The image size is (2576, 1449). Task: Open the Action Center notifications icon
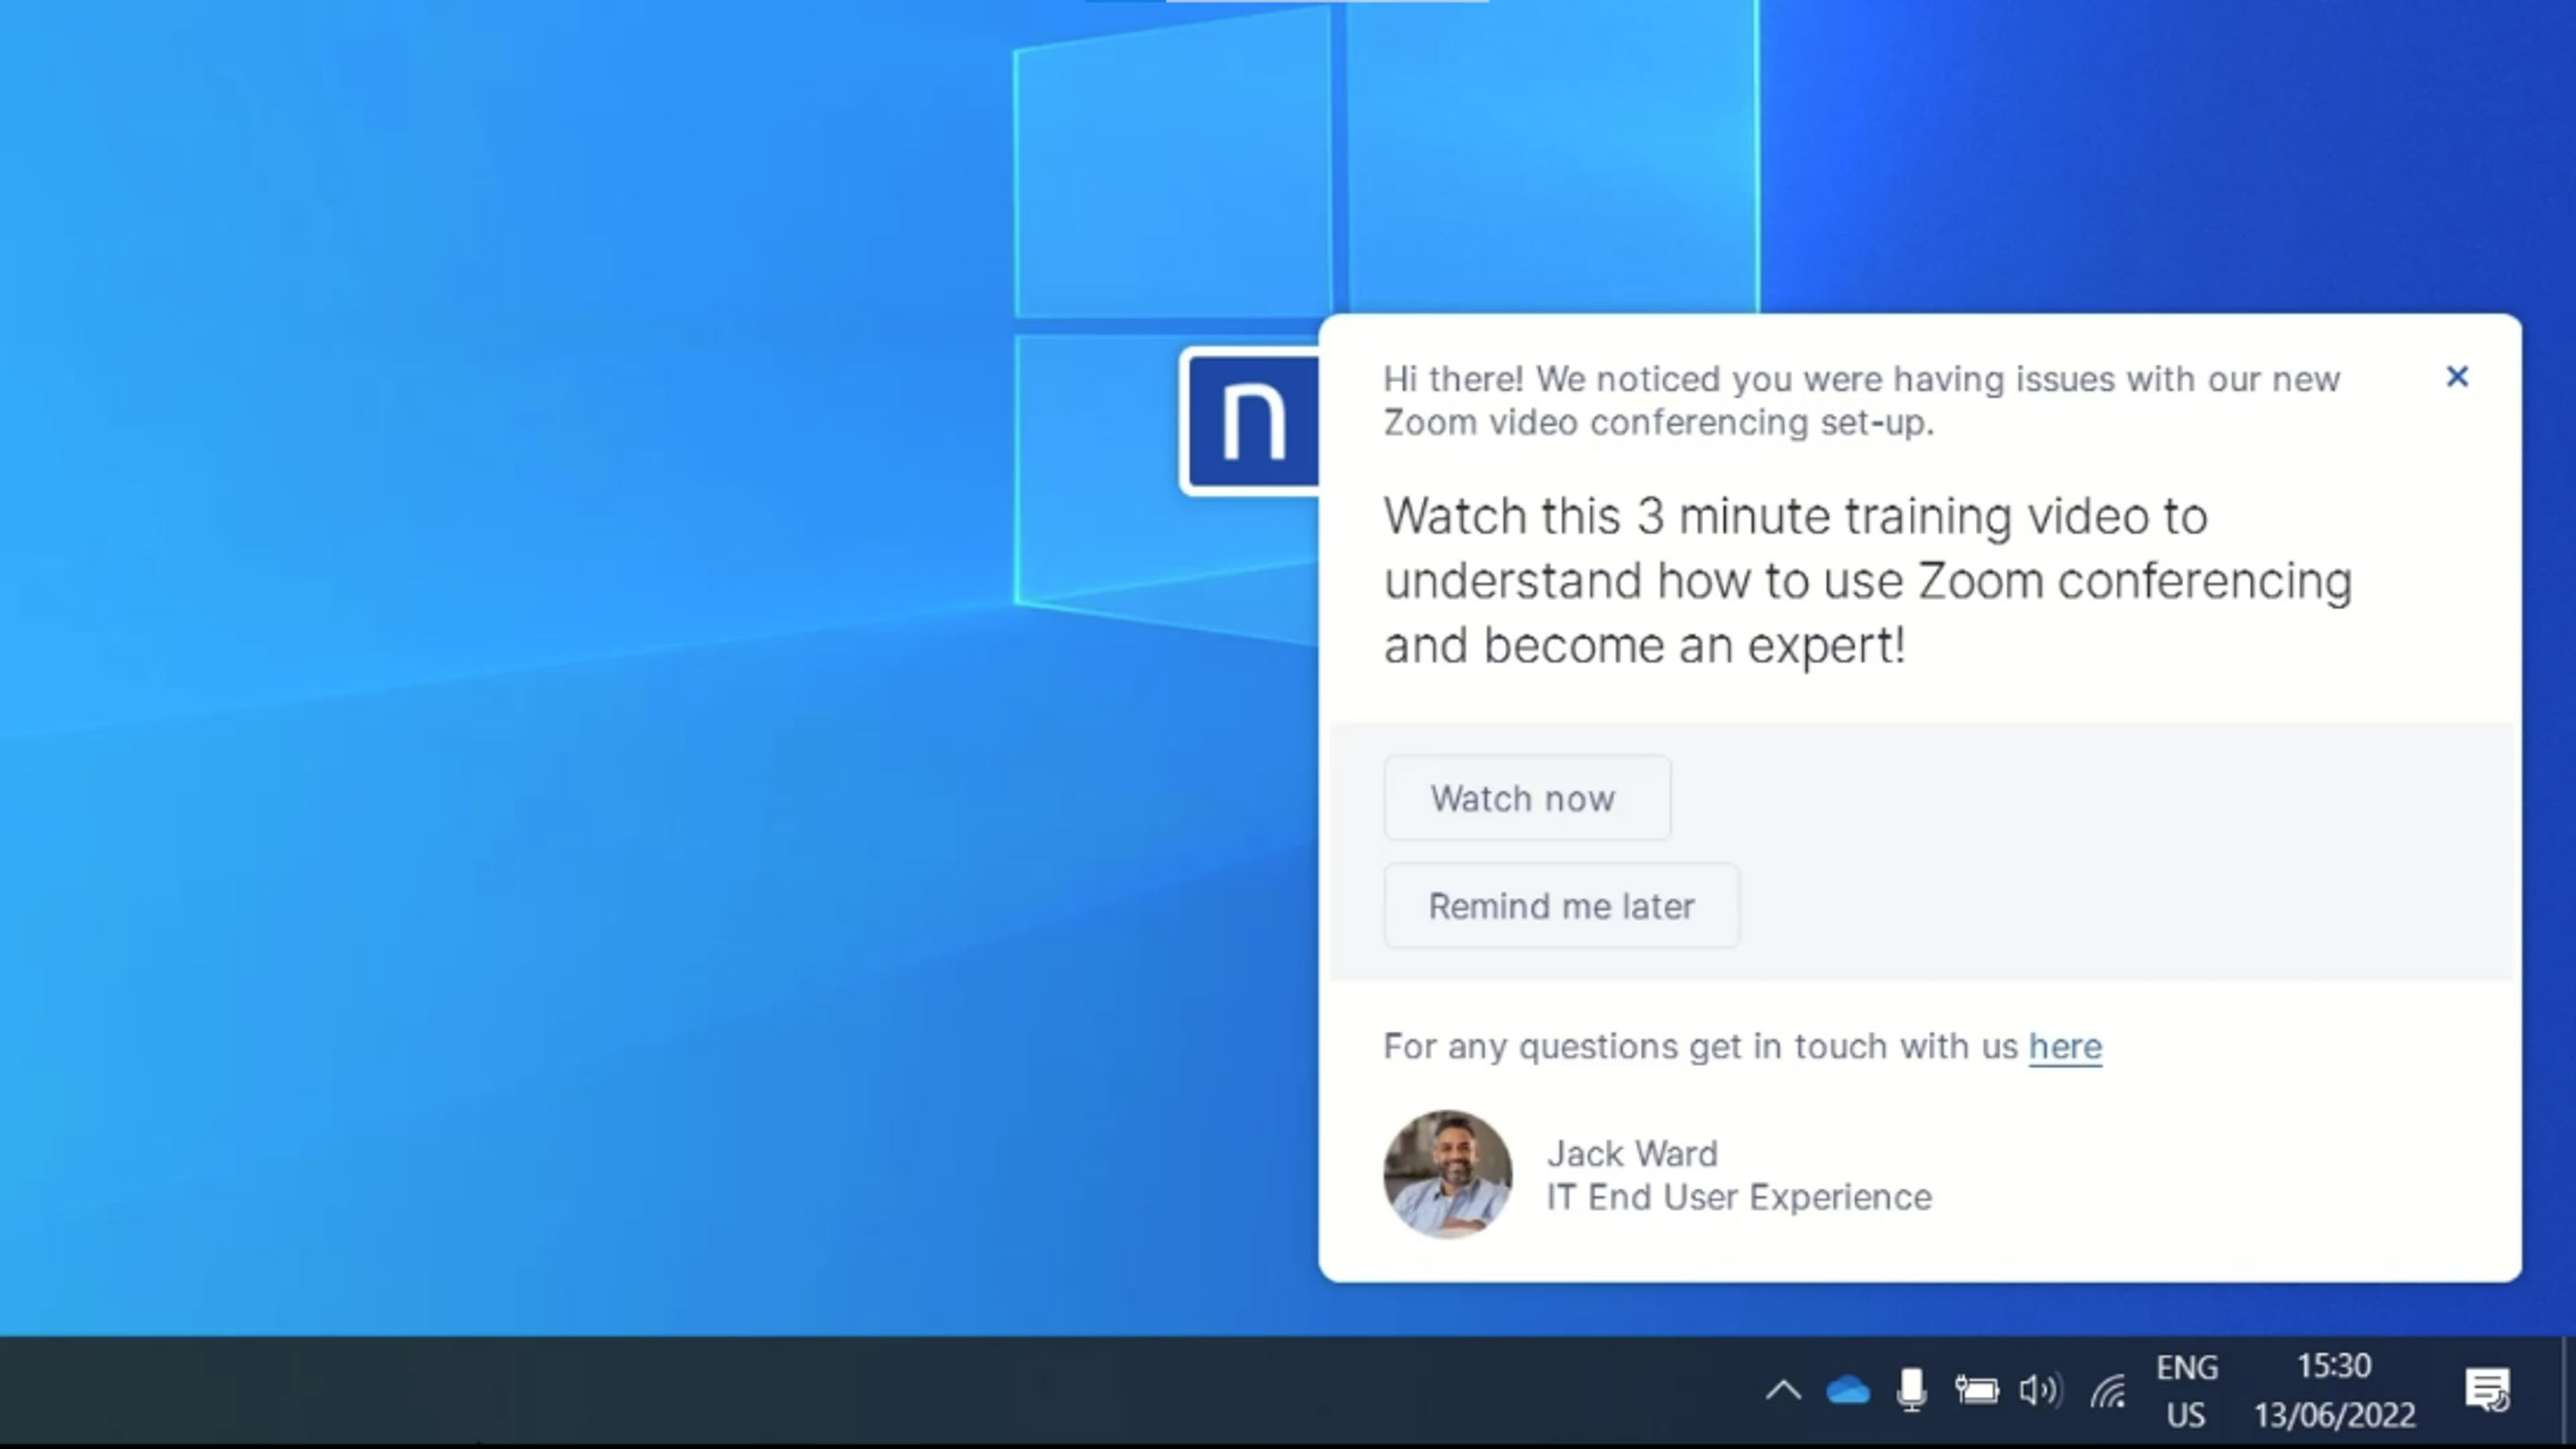[x=2487, y=1390]
